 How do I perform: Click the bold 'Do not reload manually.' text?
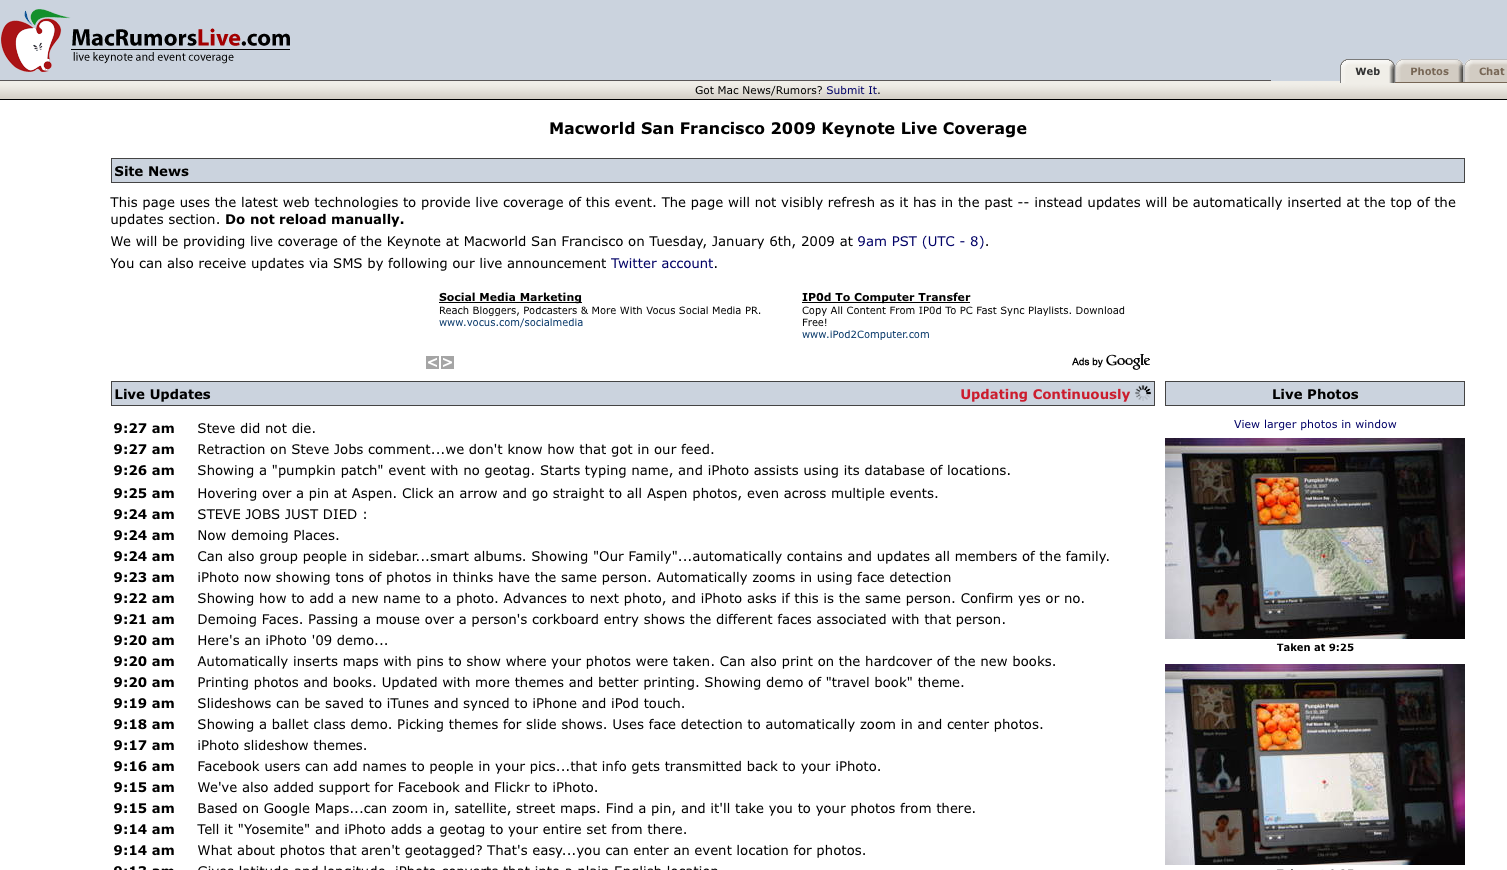315,219
